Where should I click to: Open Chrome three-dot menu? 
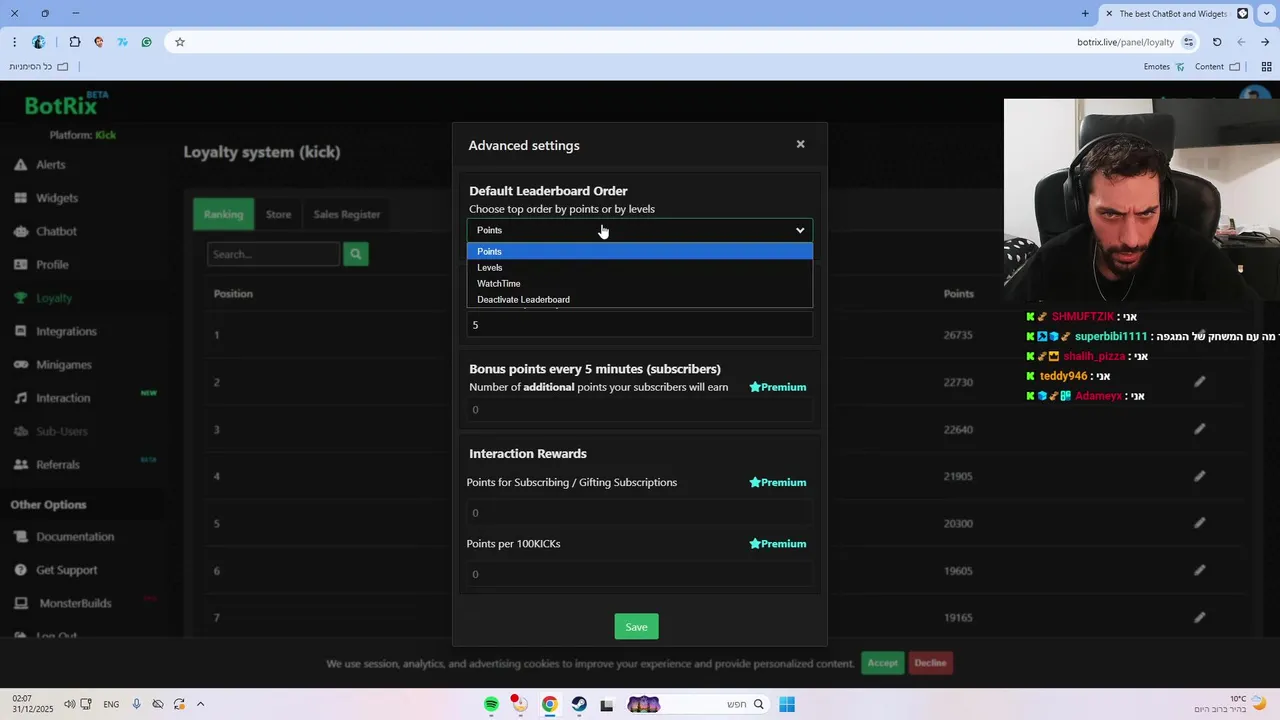14,42
